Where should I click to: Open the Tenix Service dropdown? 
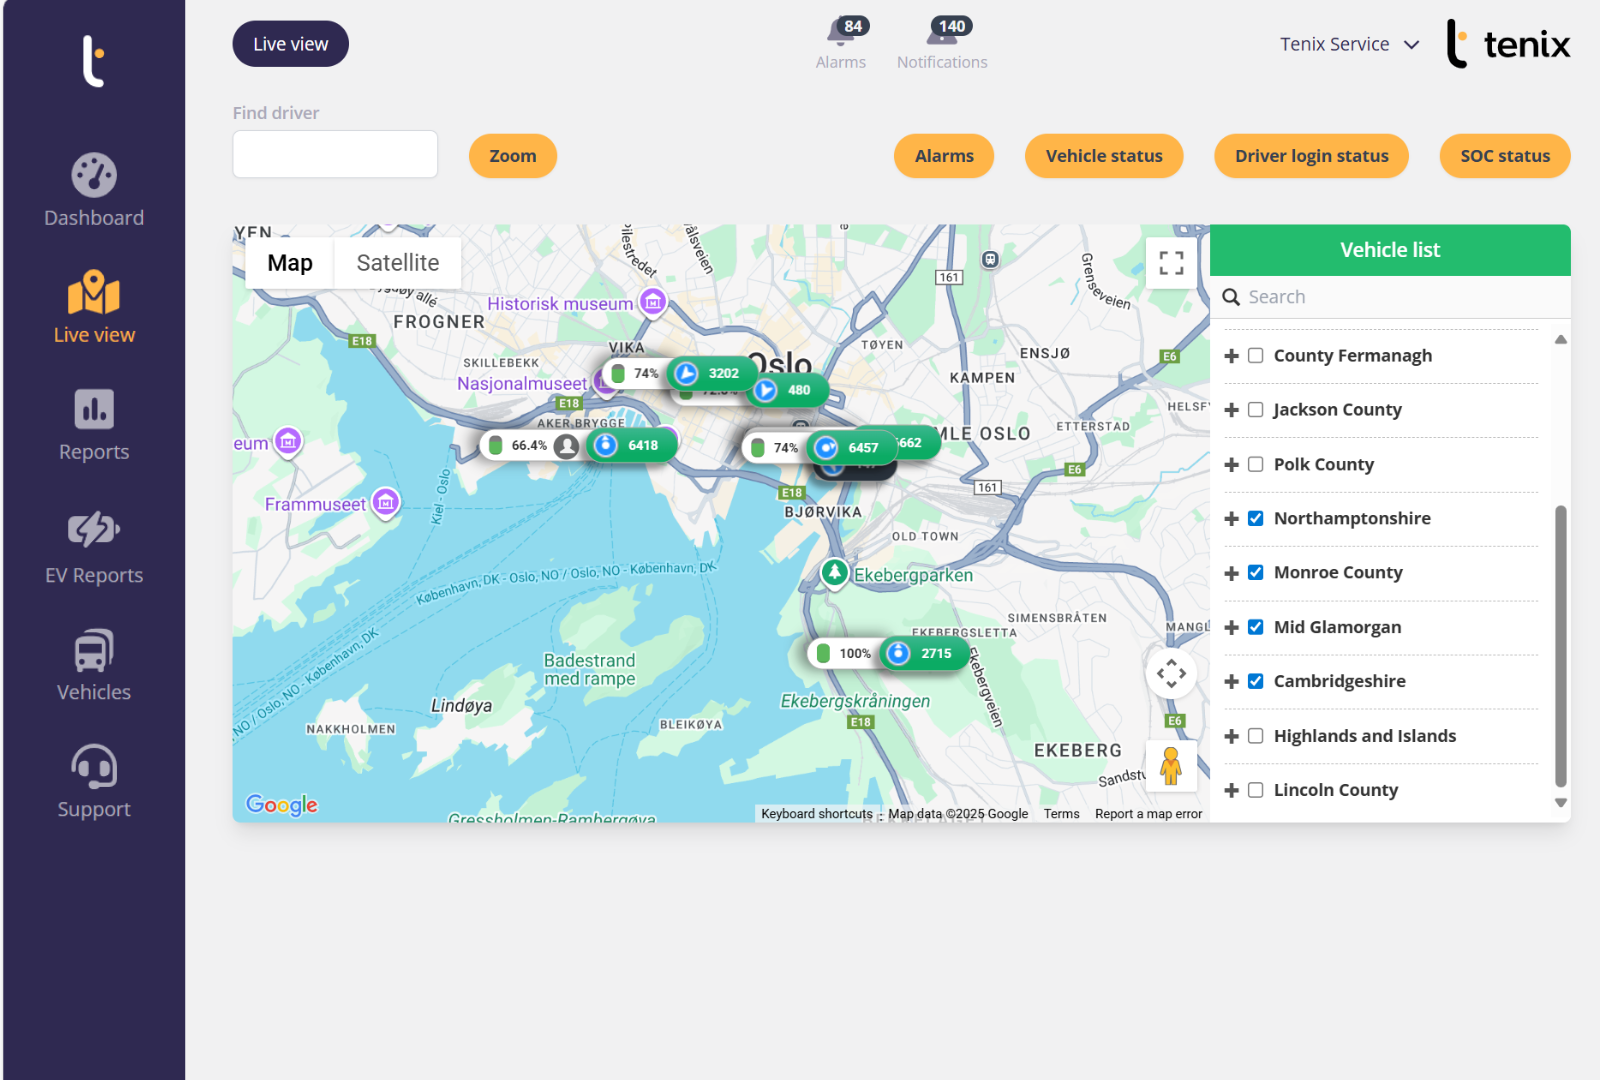[1349, 44]
